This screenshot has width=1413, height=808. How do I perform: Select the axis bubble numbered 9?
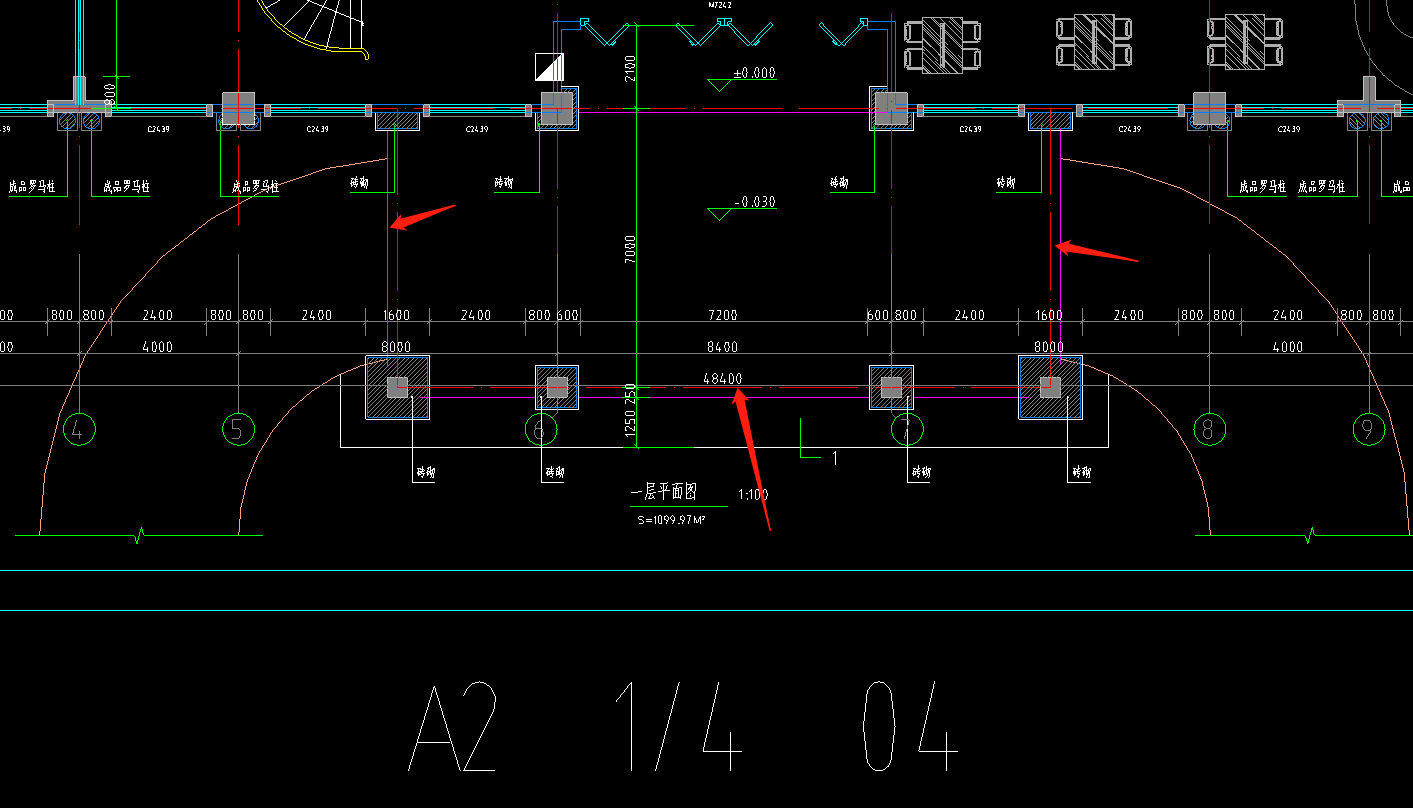point(1368,430)
